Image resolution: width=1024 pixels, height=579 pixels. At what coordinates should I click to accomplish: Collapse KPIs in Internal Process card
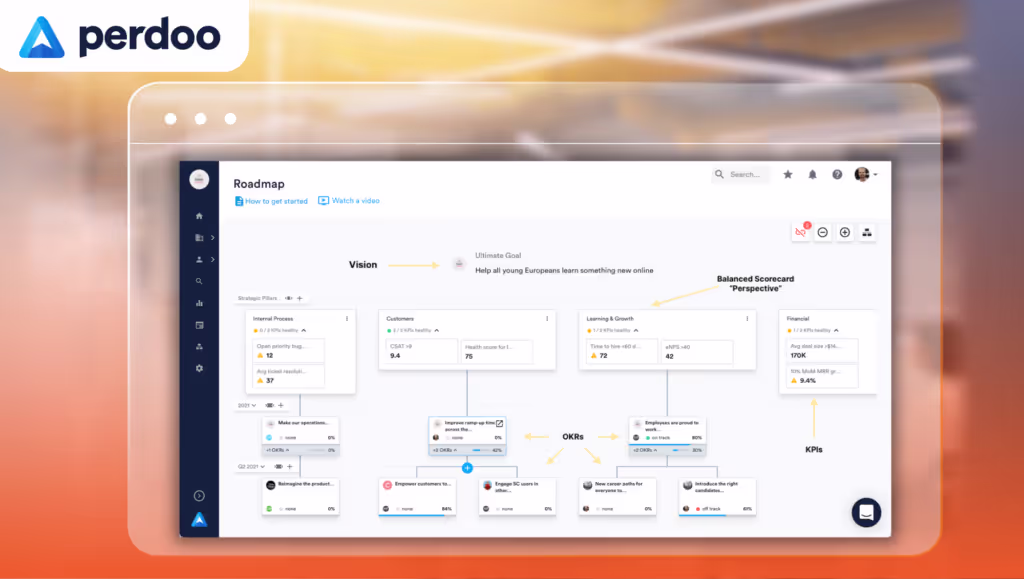point(303,329)
